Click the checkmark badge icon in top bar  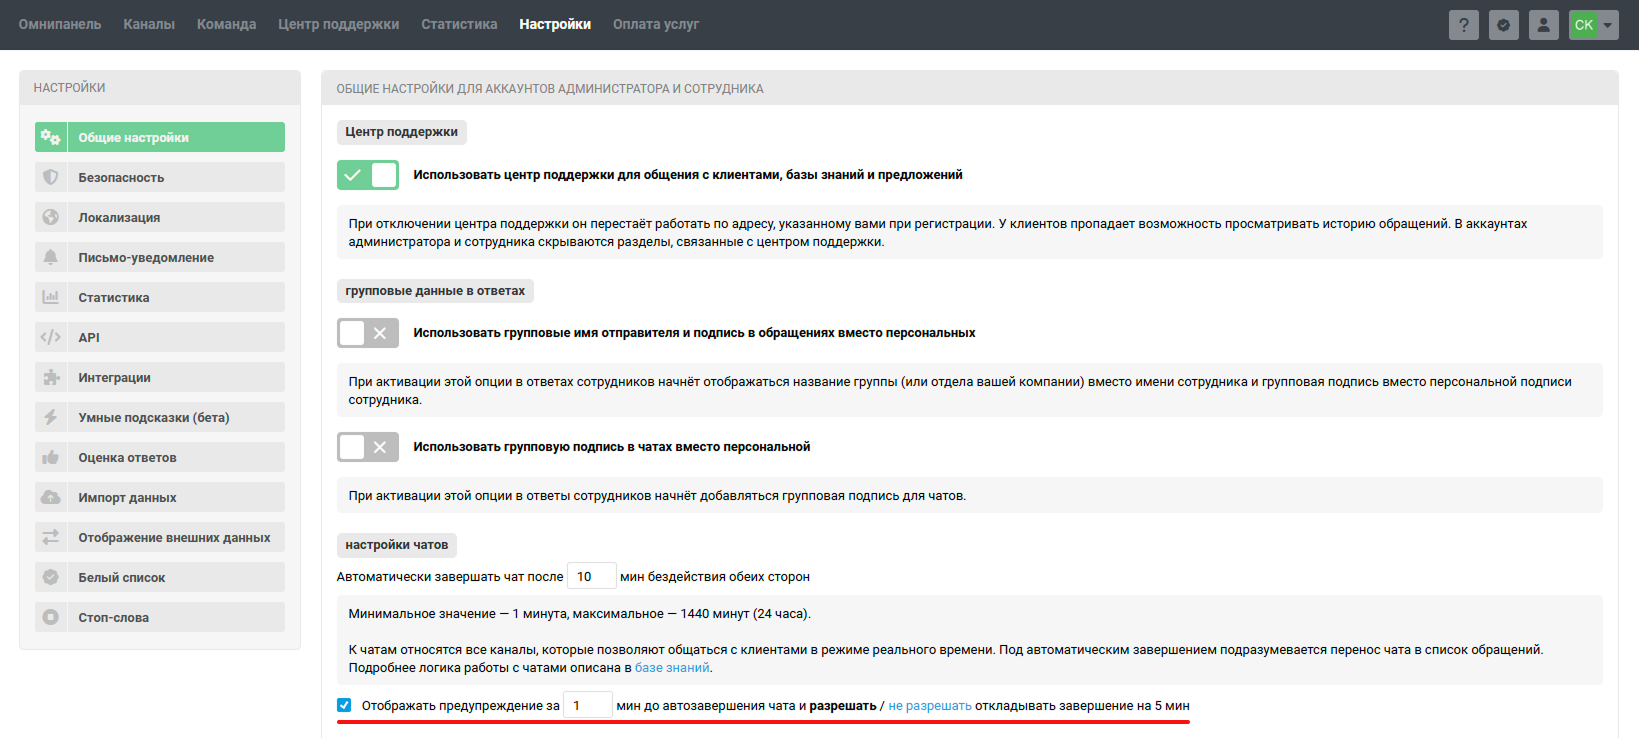[x=1504, y=25]
